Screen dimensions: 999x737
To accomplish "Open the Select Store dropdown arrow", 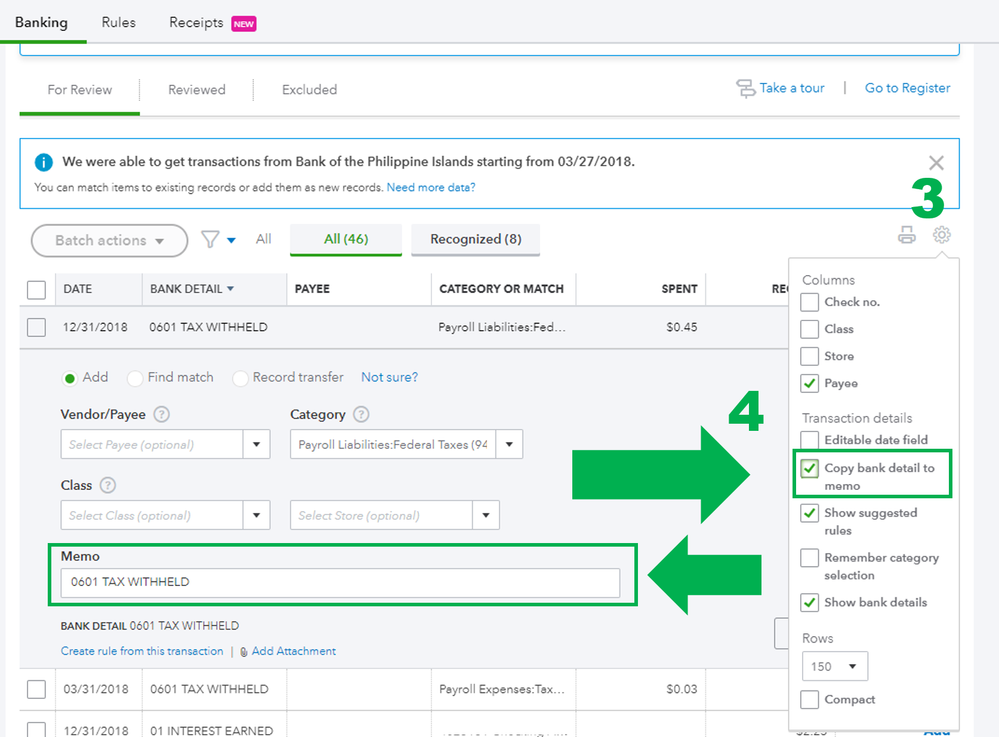I will click(485, 515).
